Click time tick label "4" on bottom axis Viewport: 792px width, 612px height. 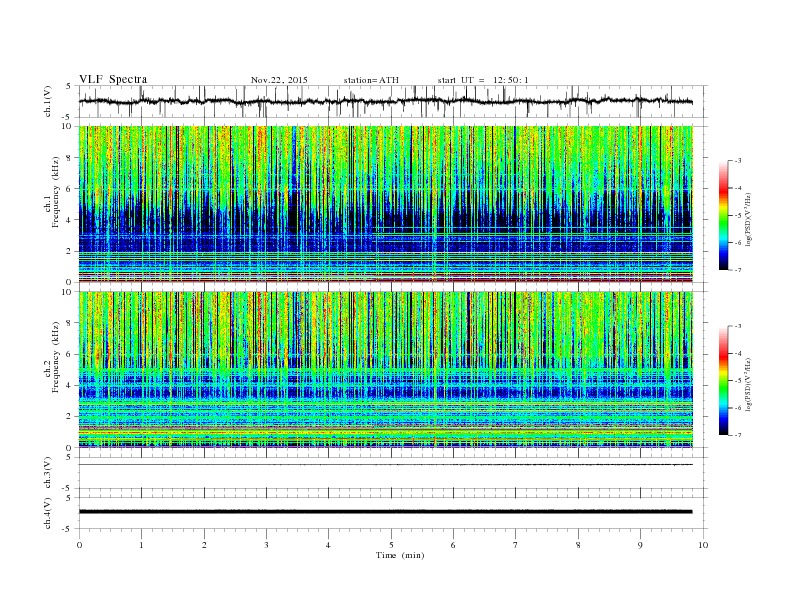point(328,545)
